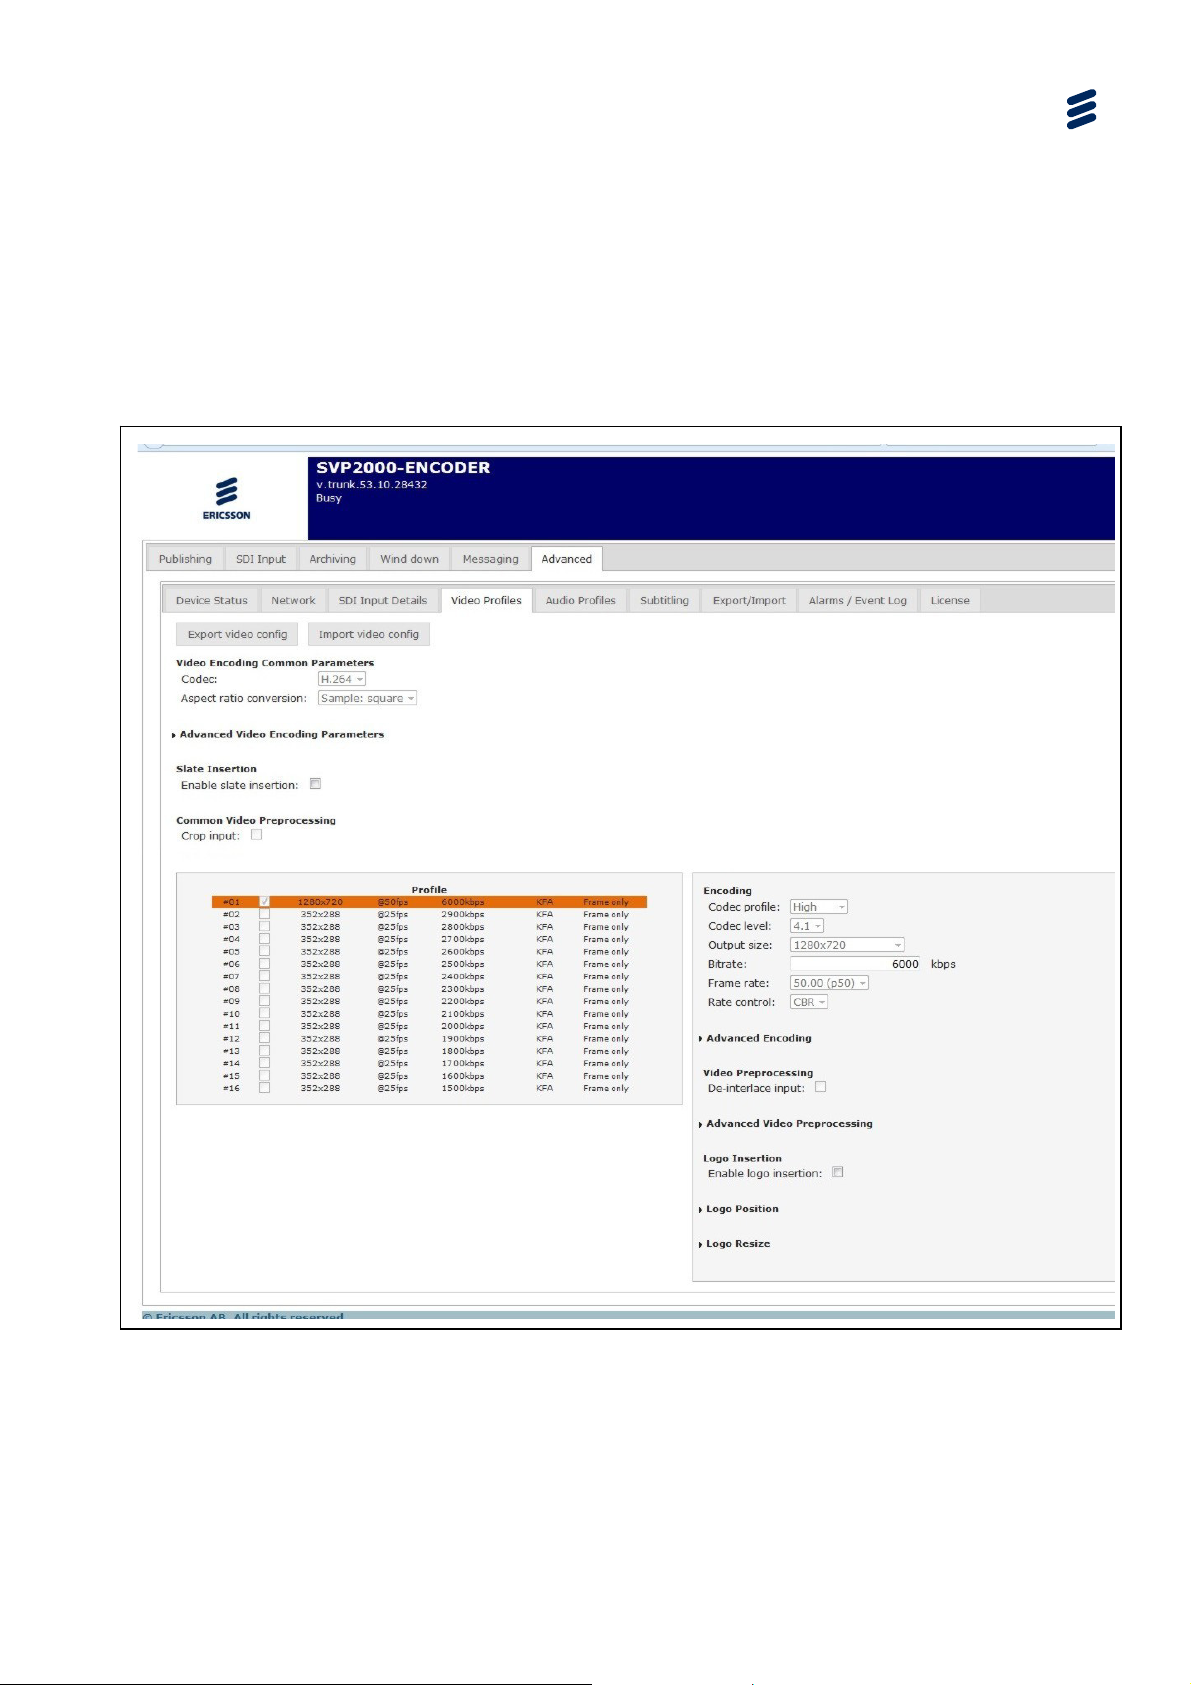The height and width of the screenshot is (1685, 1191).
Task: Open SDI Input Details sub-tab
Action: coord(383,600)
